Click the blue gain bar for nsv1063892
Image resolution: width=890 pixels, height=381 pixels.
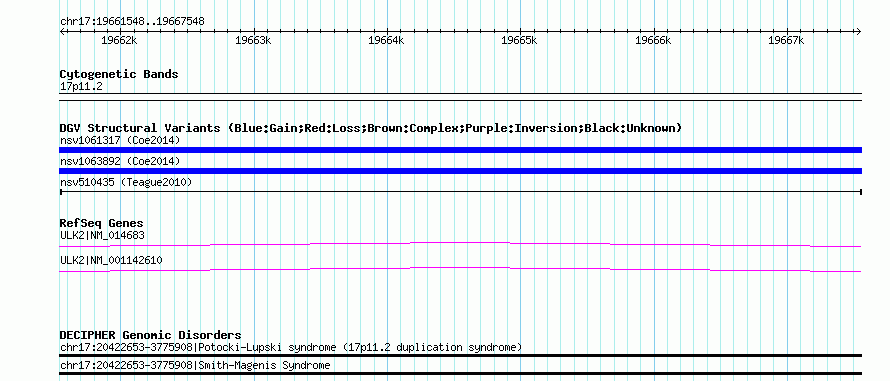(460, 171)
